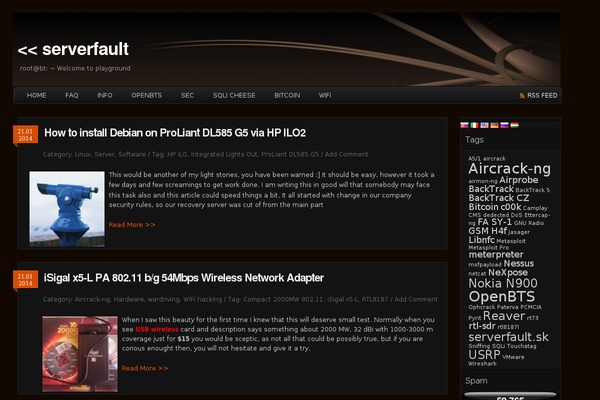Open the GSM tag
Image resolution: width=600 pixels, height=400 pixels.
[478, 231]
